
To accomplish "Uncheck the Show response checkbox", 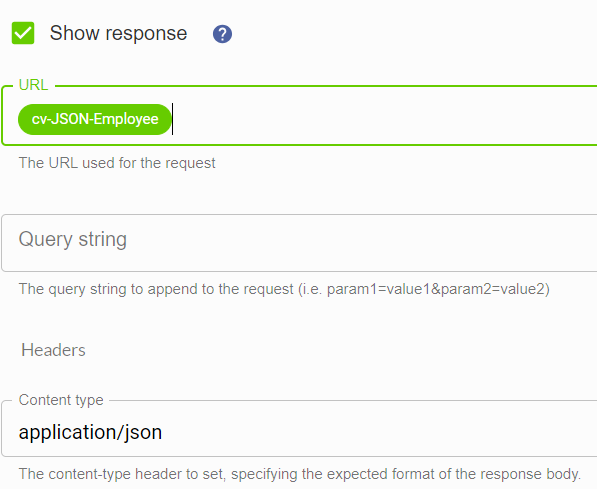I will coord(23,33).
